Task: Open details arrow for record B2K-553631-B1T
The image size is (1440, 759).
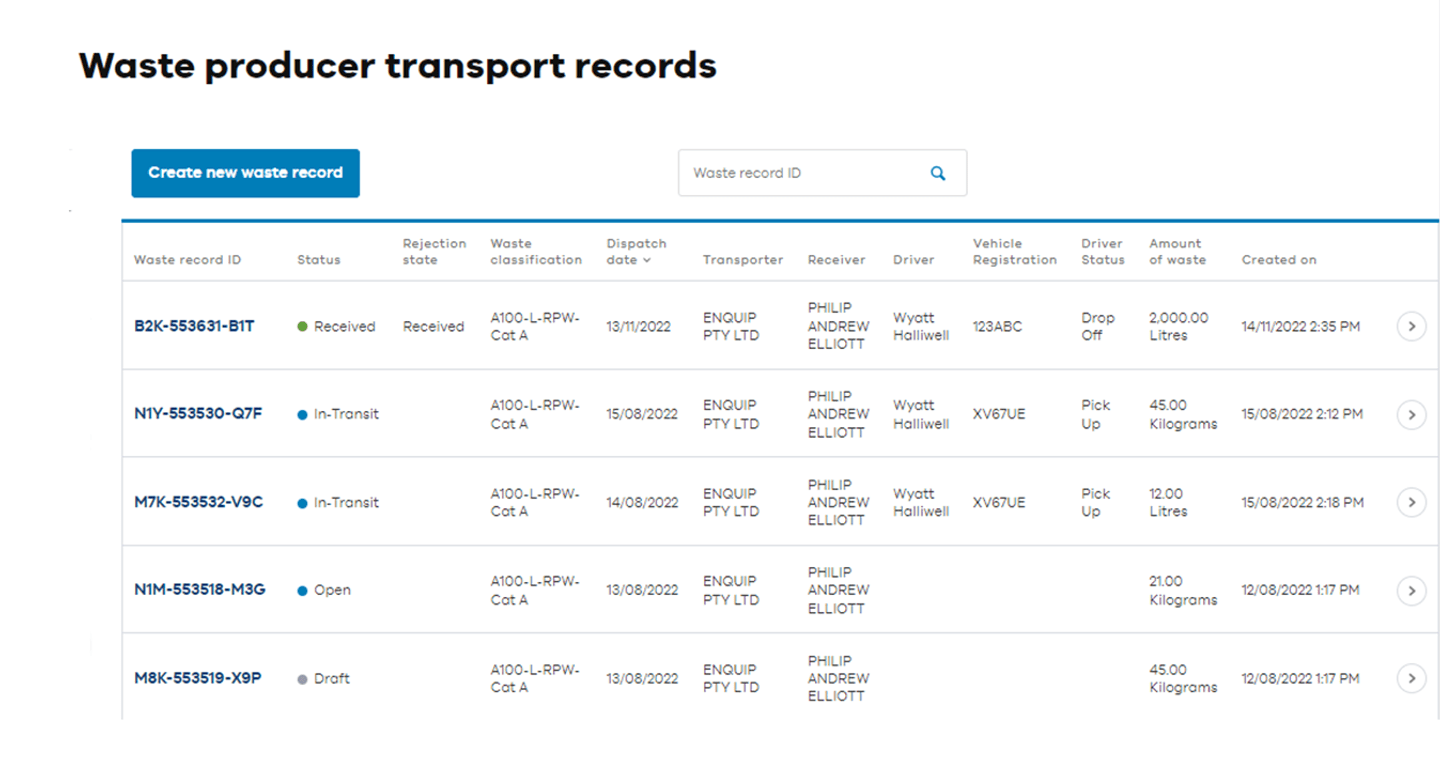Action: tap(1411, 326)
